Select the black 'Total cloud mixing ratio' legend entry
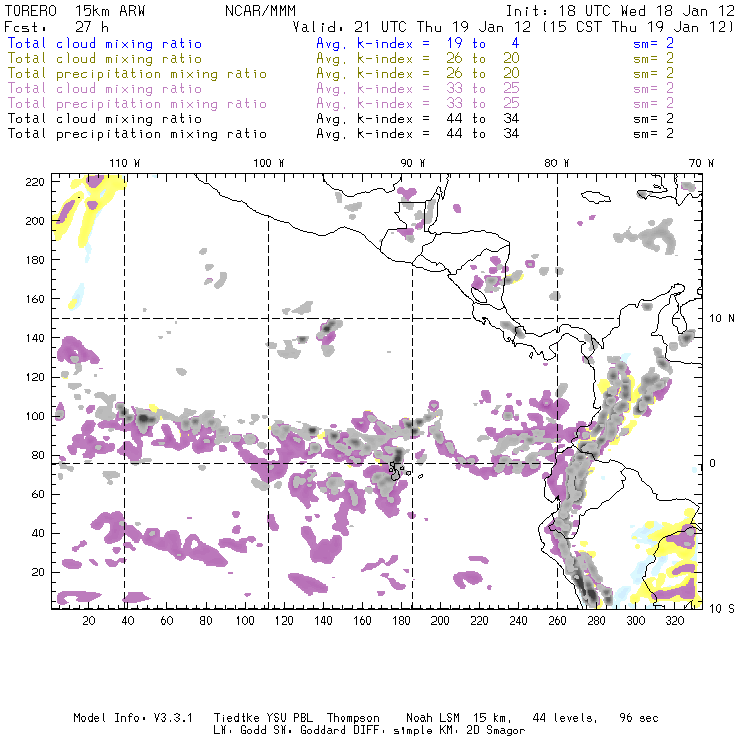The width and height of the screenshot is (740, 740). tap(105, 118)
